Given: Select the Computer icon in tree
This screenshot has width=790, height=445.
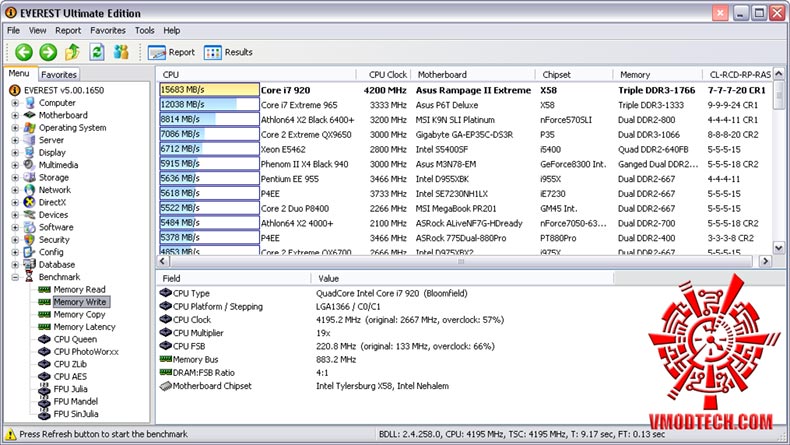Looking at the screenshot, I should point(30,103).
